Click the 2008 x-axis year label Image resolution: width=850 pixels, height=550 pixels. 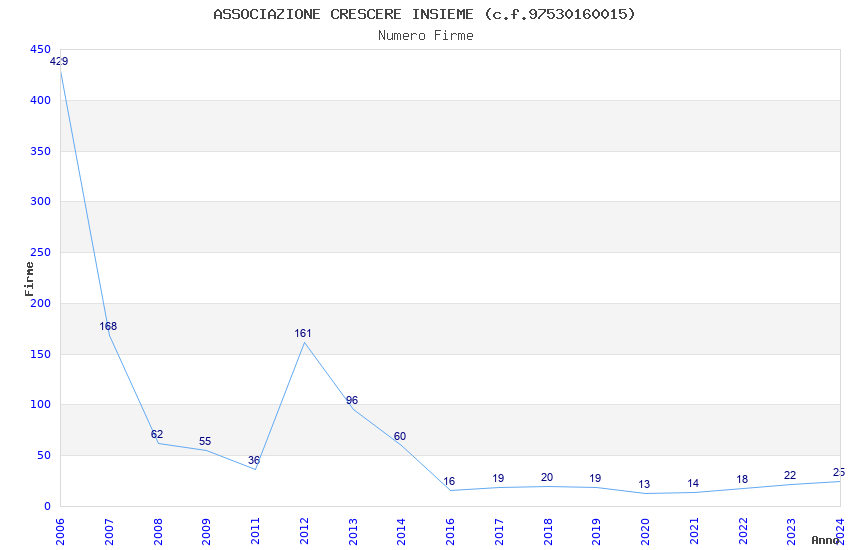[158, 531]
